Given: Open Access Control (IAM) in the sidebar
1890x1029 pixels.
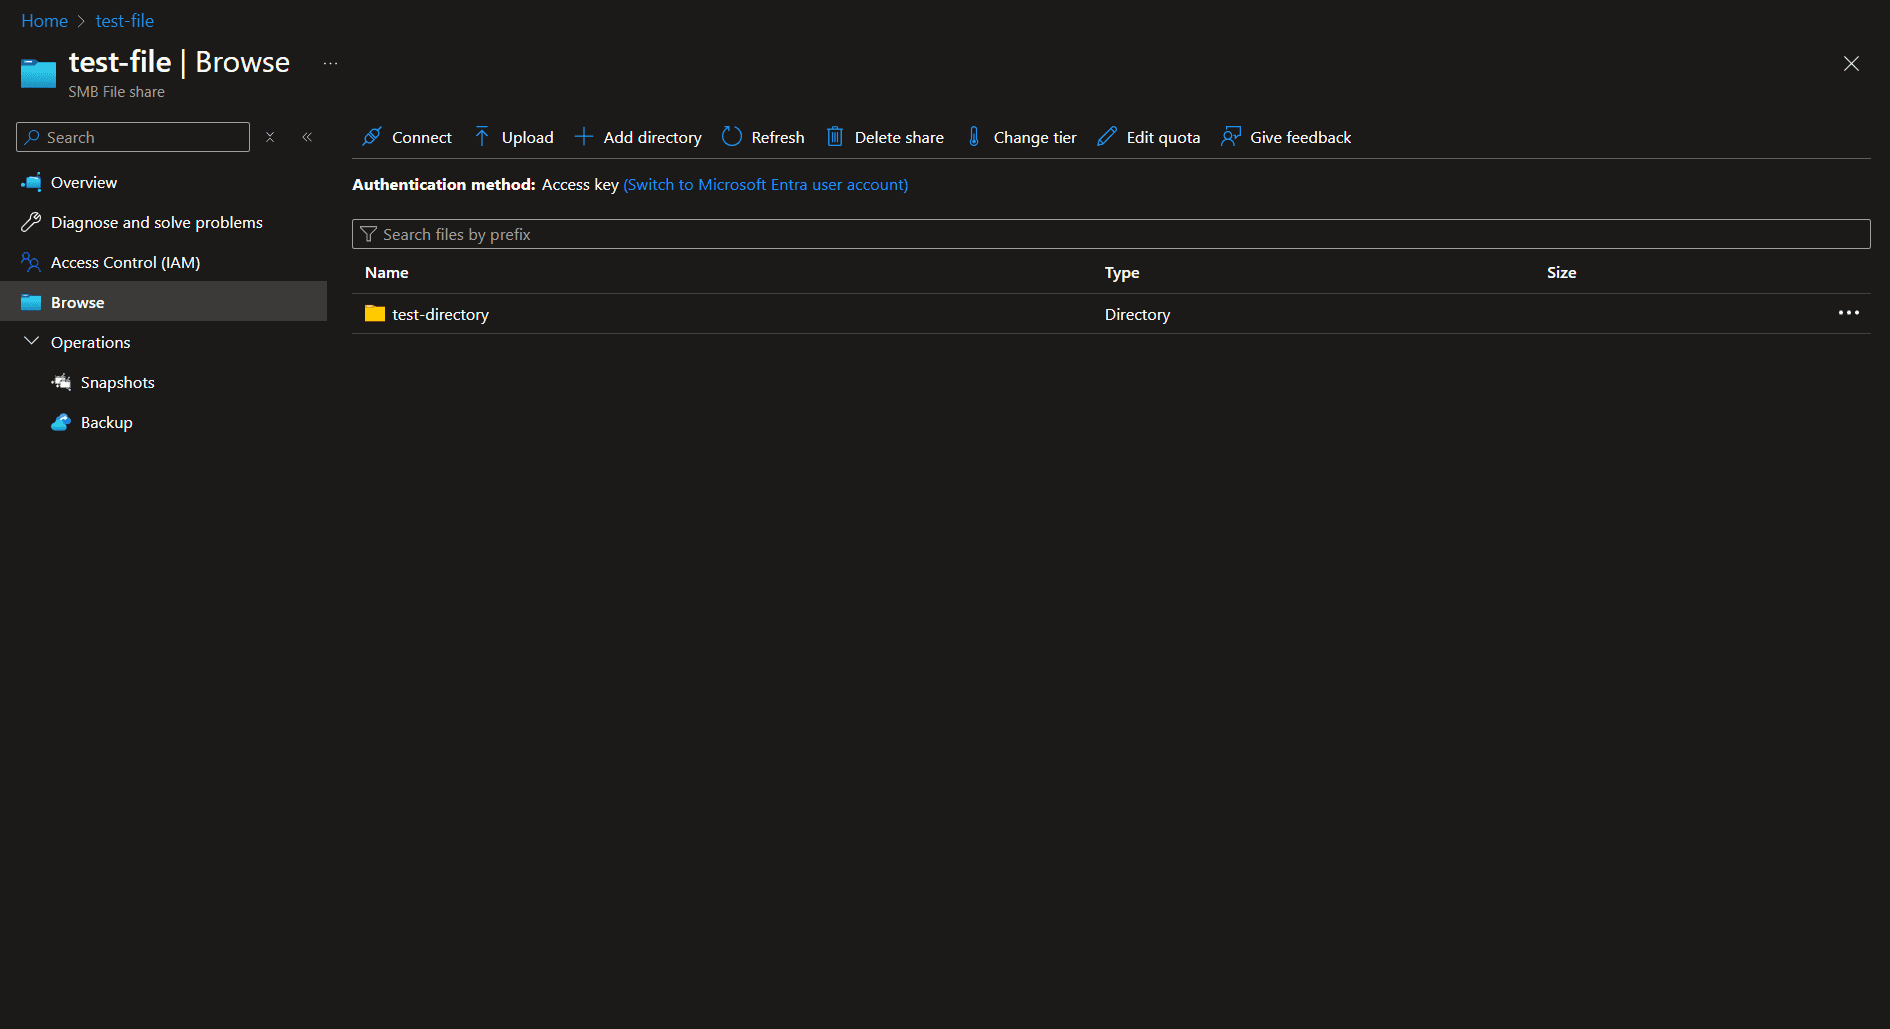Looking at the screenshot, I should point(124,262).
